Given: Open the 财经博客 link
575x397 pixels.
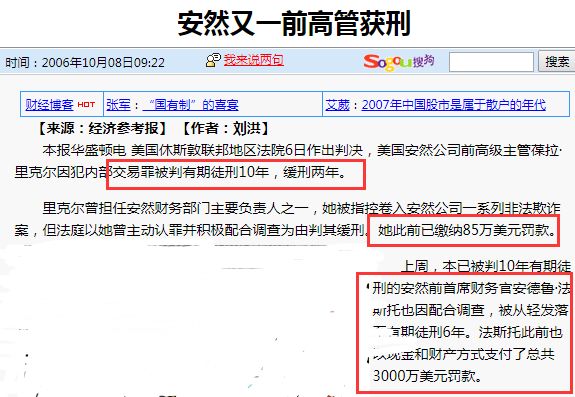Looking at the screenshot, I should (x=50, y=105).
